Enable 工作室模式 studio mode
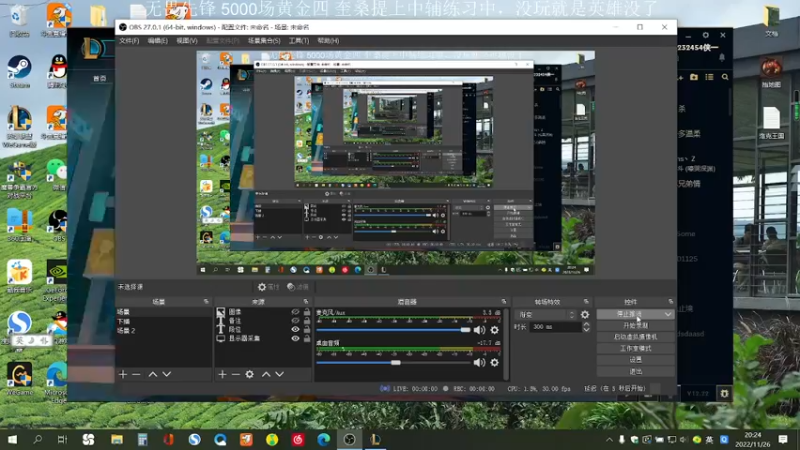800x450 pixels. click(x=635, y=348)
